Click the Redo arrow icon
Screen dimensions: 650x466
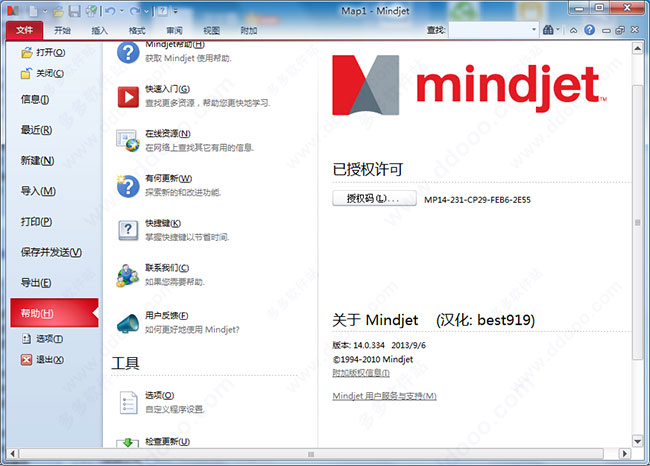(x=135, y=11)
